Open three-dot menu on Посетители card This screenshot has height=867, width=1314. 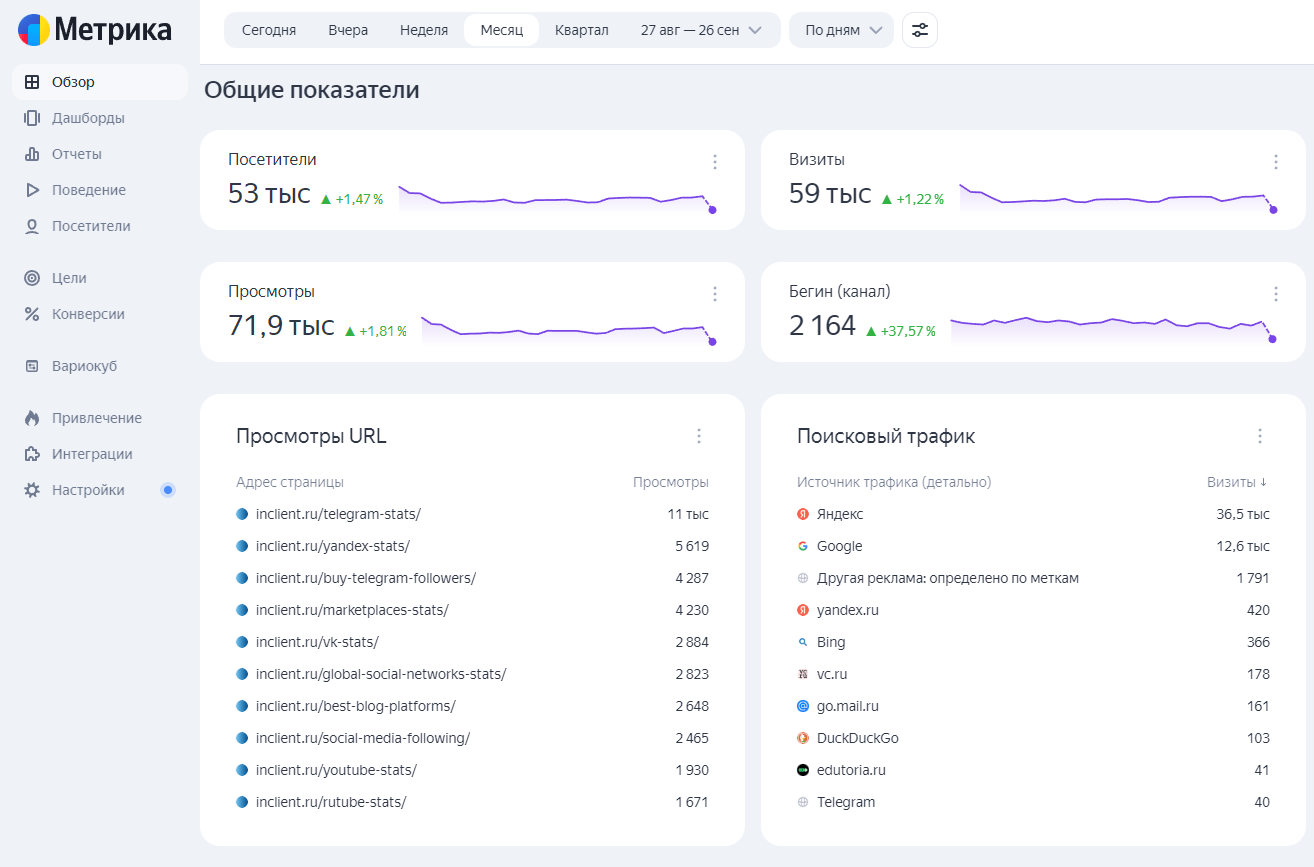click(x=715, y=162)
